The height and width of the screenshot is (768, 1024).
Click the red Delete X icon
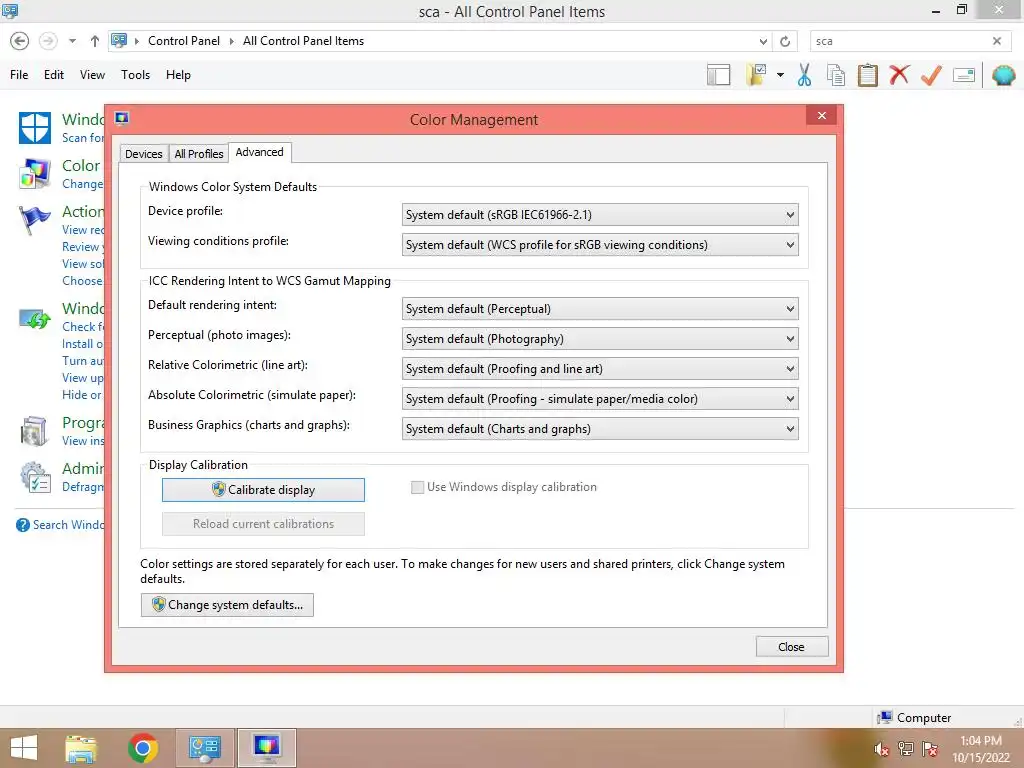899,74
